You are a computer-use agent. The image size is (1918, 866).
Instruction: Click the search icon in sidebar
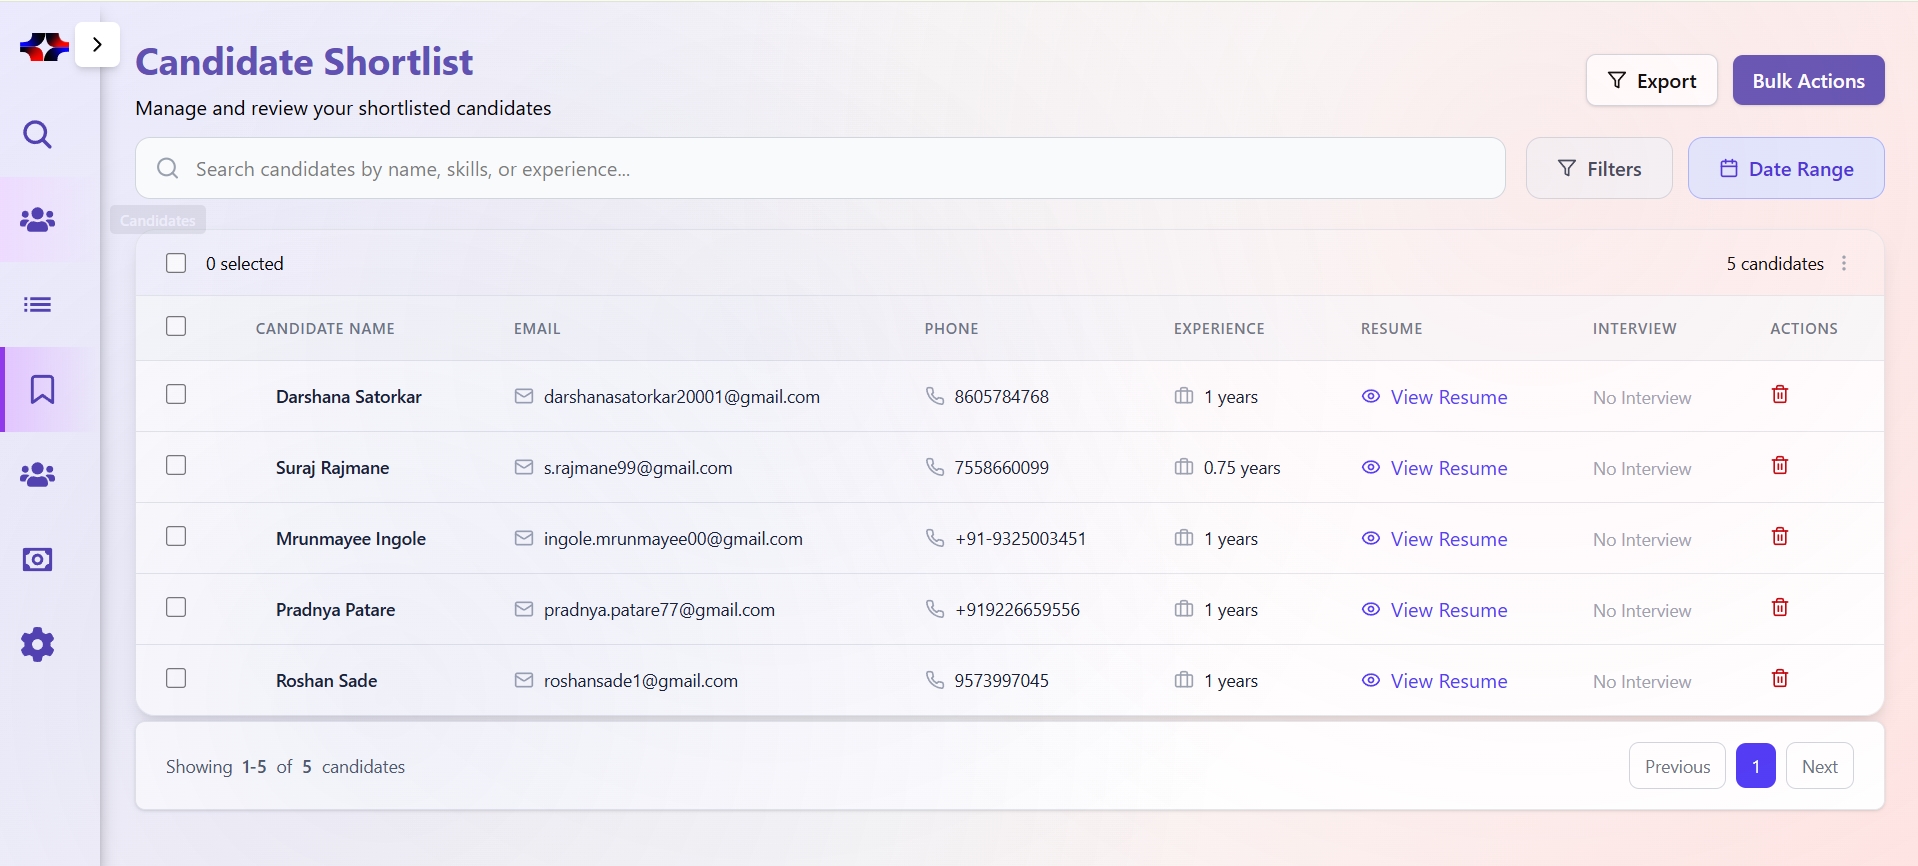click(x=38, y=134)
